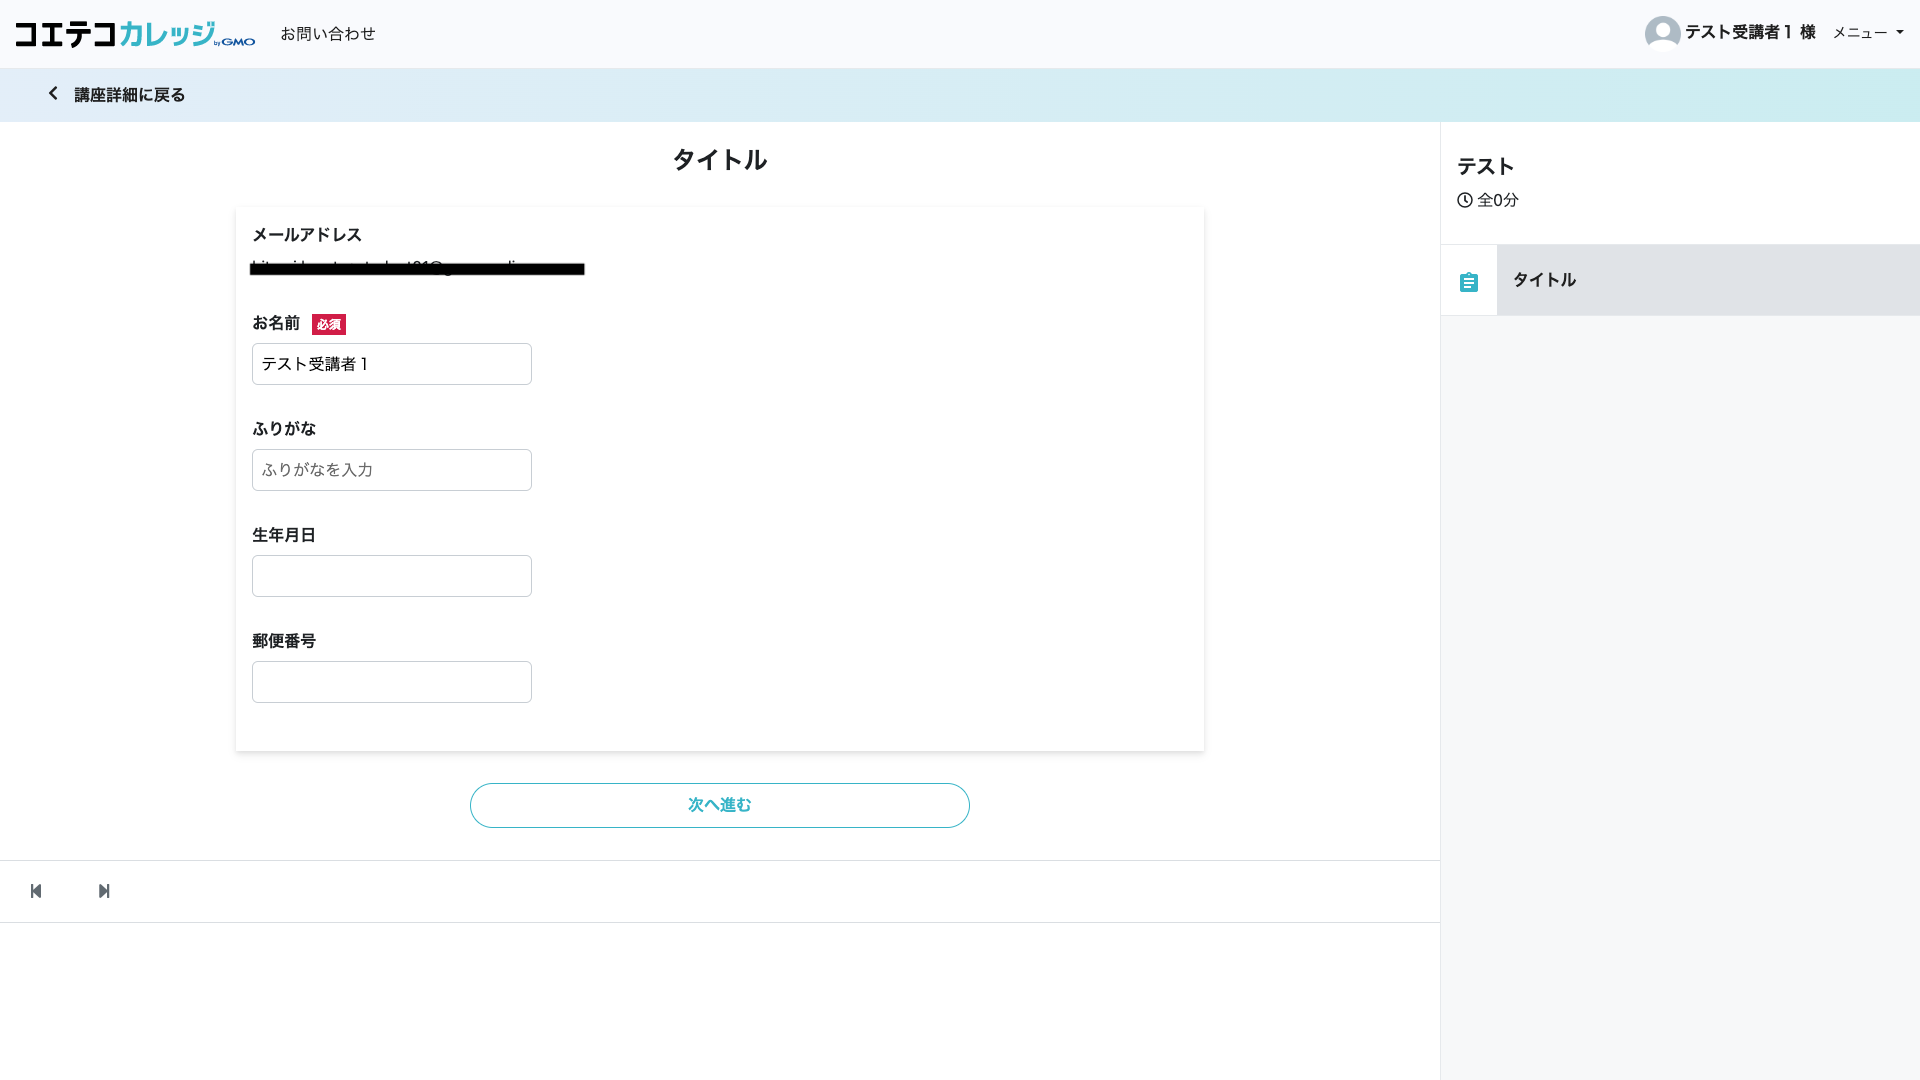Focus the 郵便番号 input field
This screenshot has width=1920, height=1080.
tap(391, 682)
